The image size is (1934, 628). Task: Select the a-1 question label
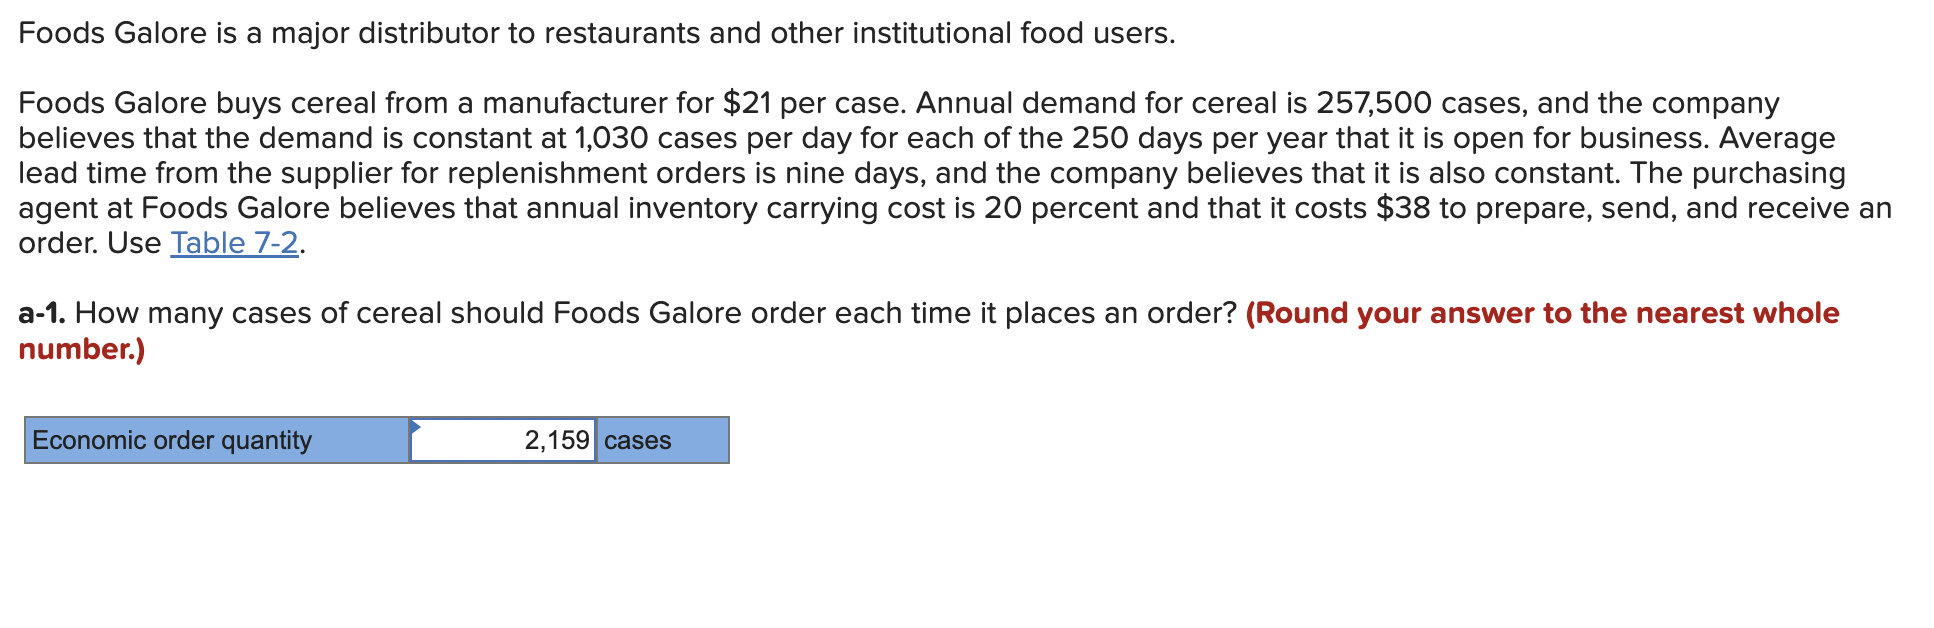click(42, 313)
